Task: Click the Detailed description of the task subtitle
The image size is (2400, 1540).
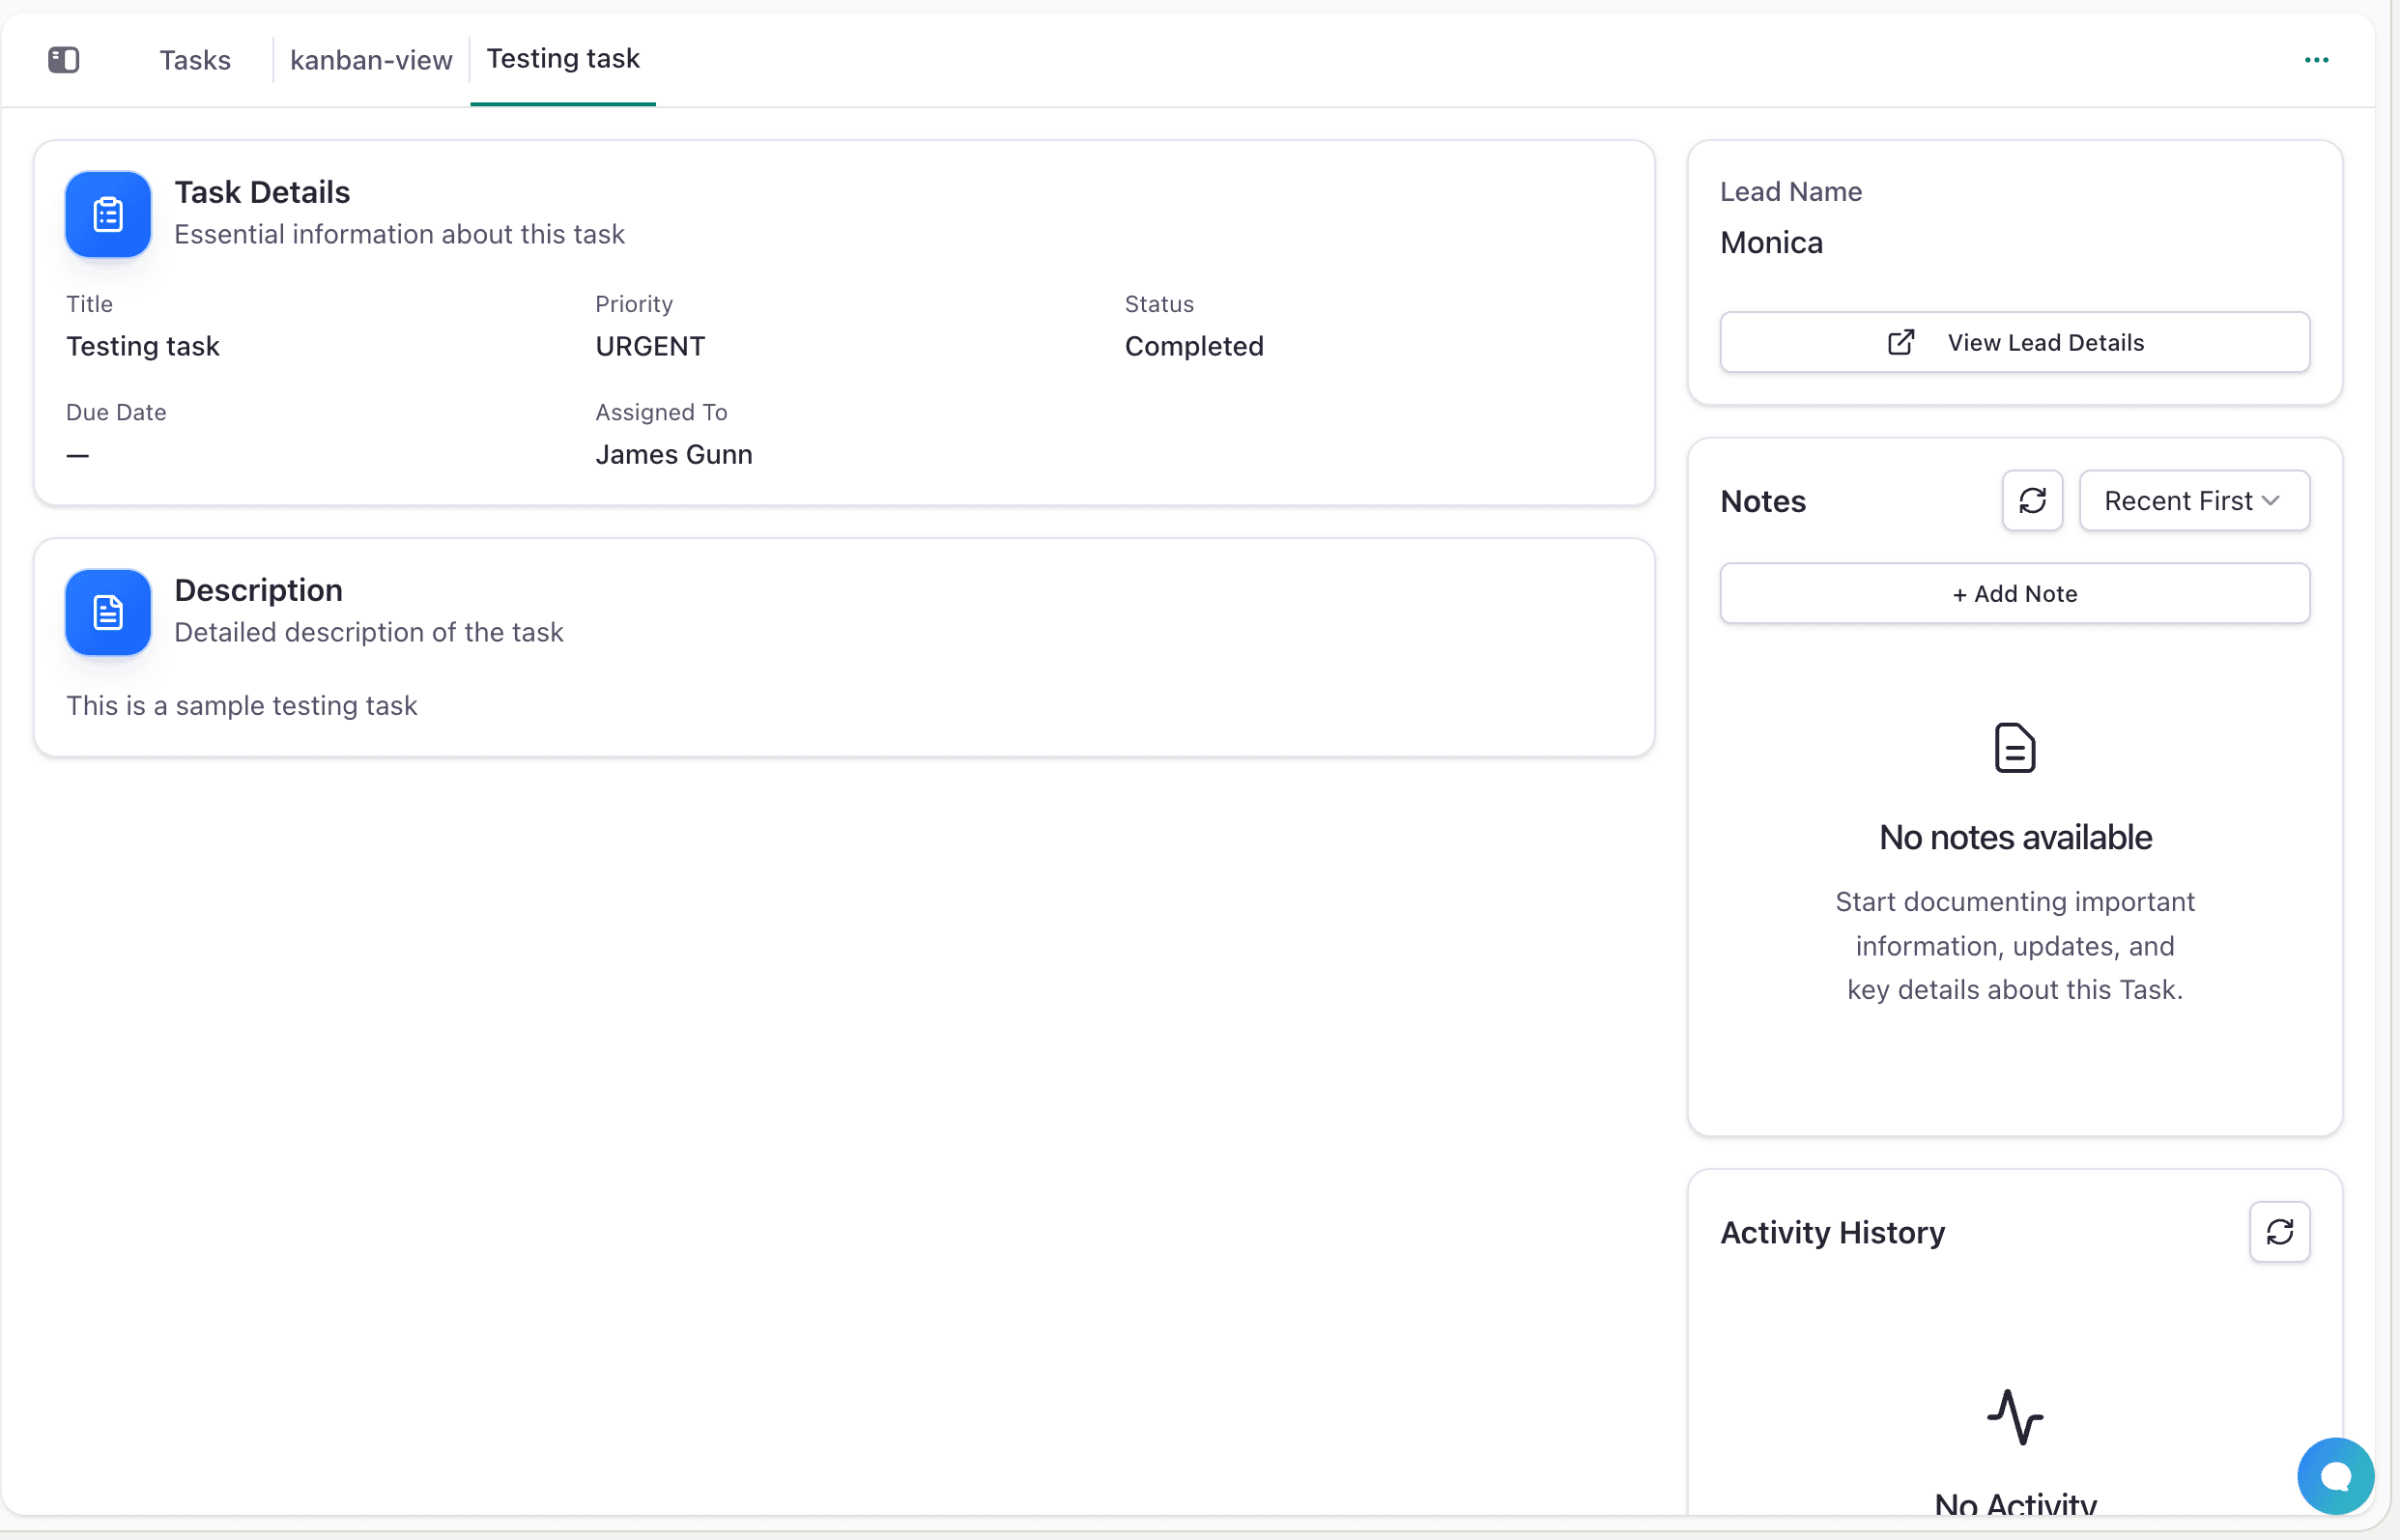Action: [369, 632]
